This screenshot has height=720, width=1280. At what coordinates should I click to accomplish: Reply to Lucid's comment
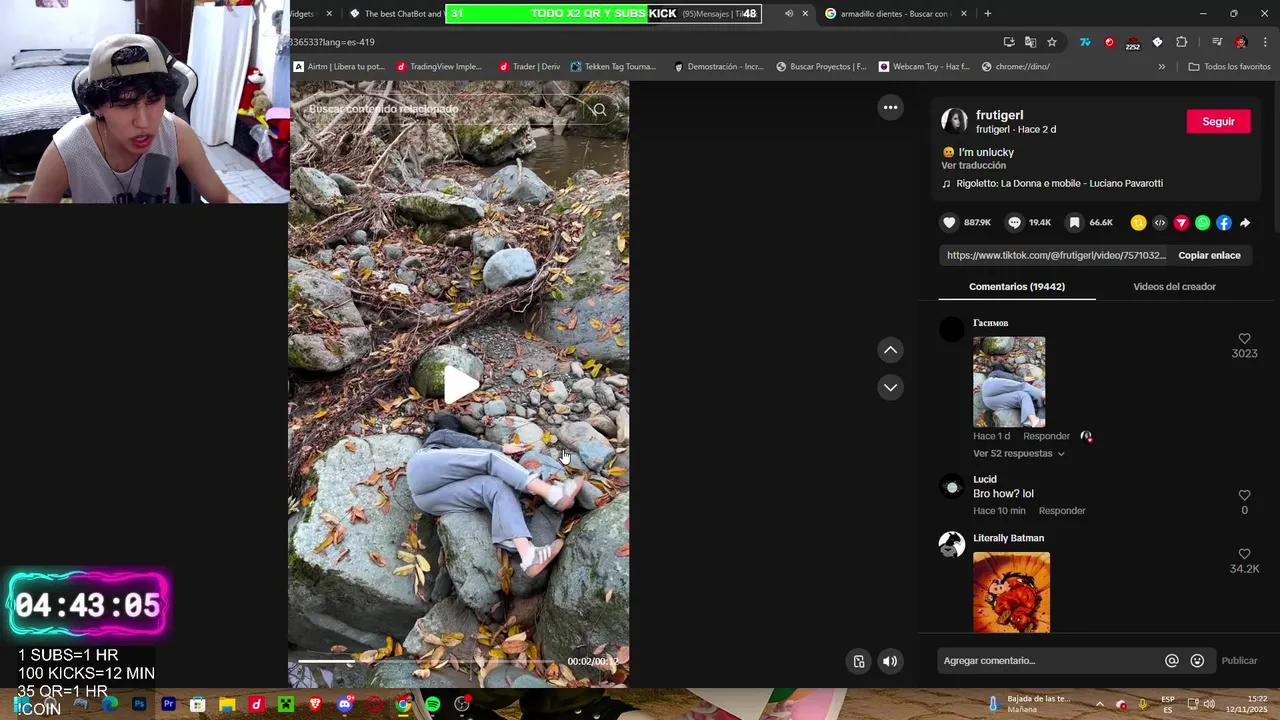click(x=1062, y=511)
